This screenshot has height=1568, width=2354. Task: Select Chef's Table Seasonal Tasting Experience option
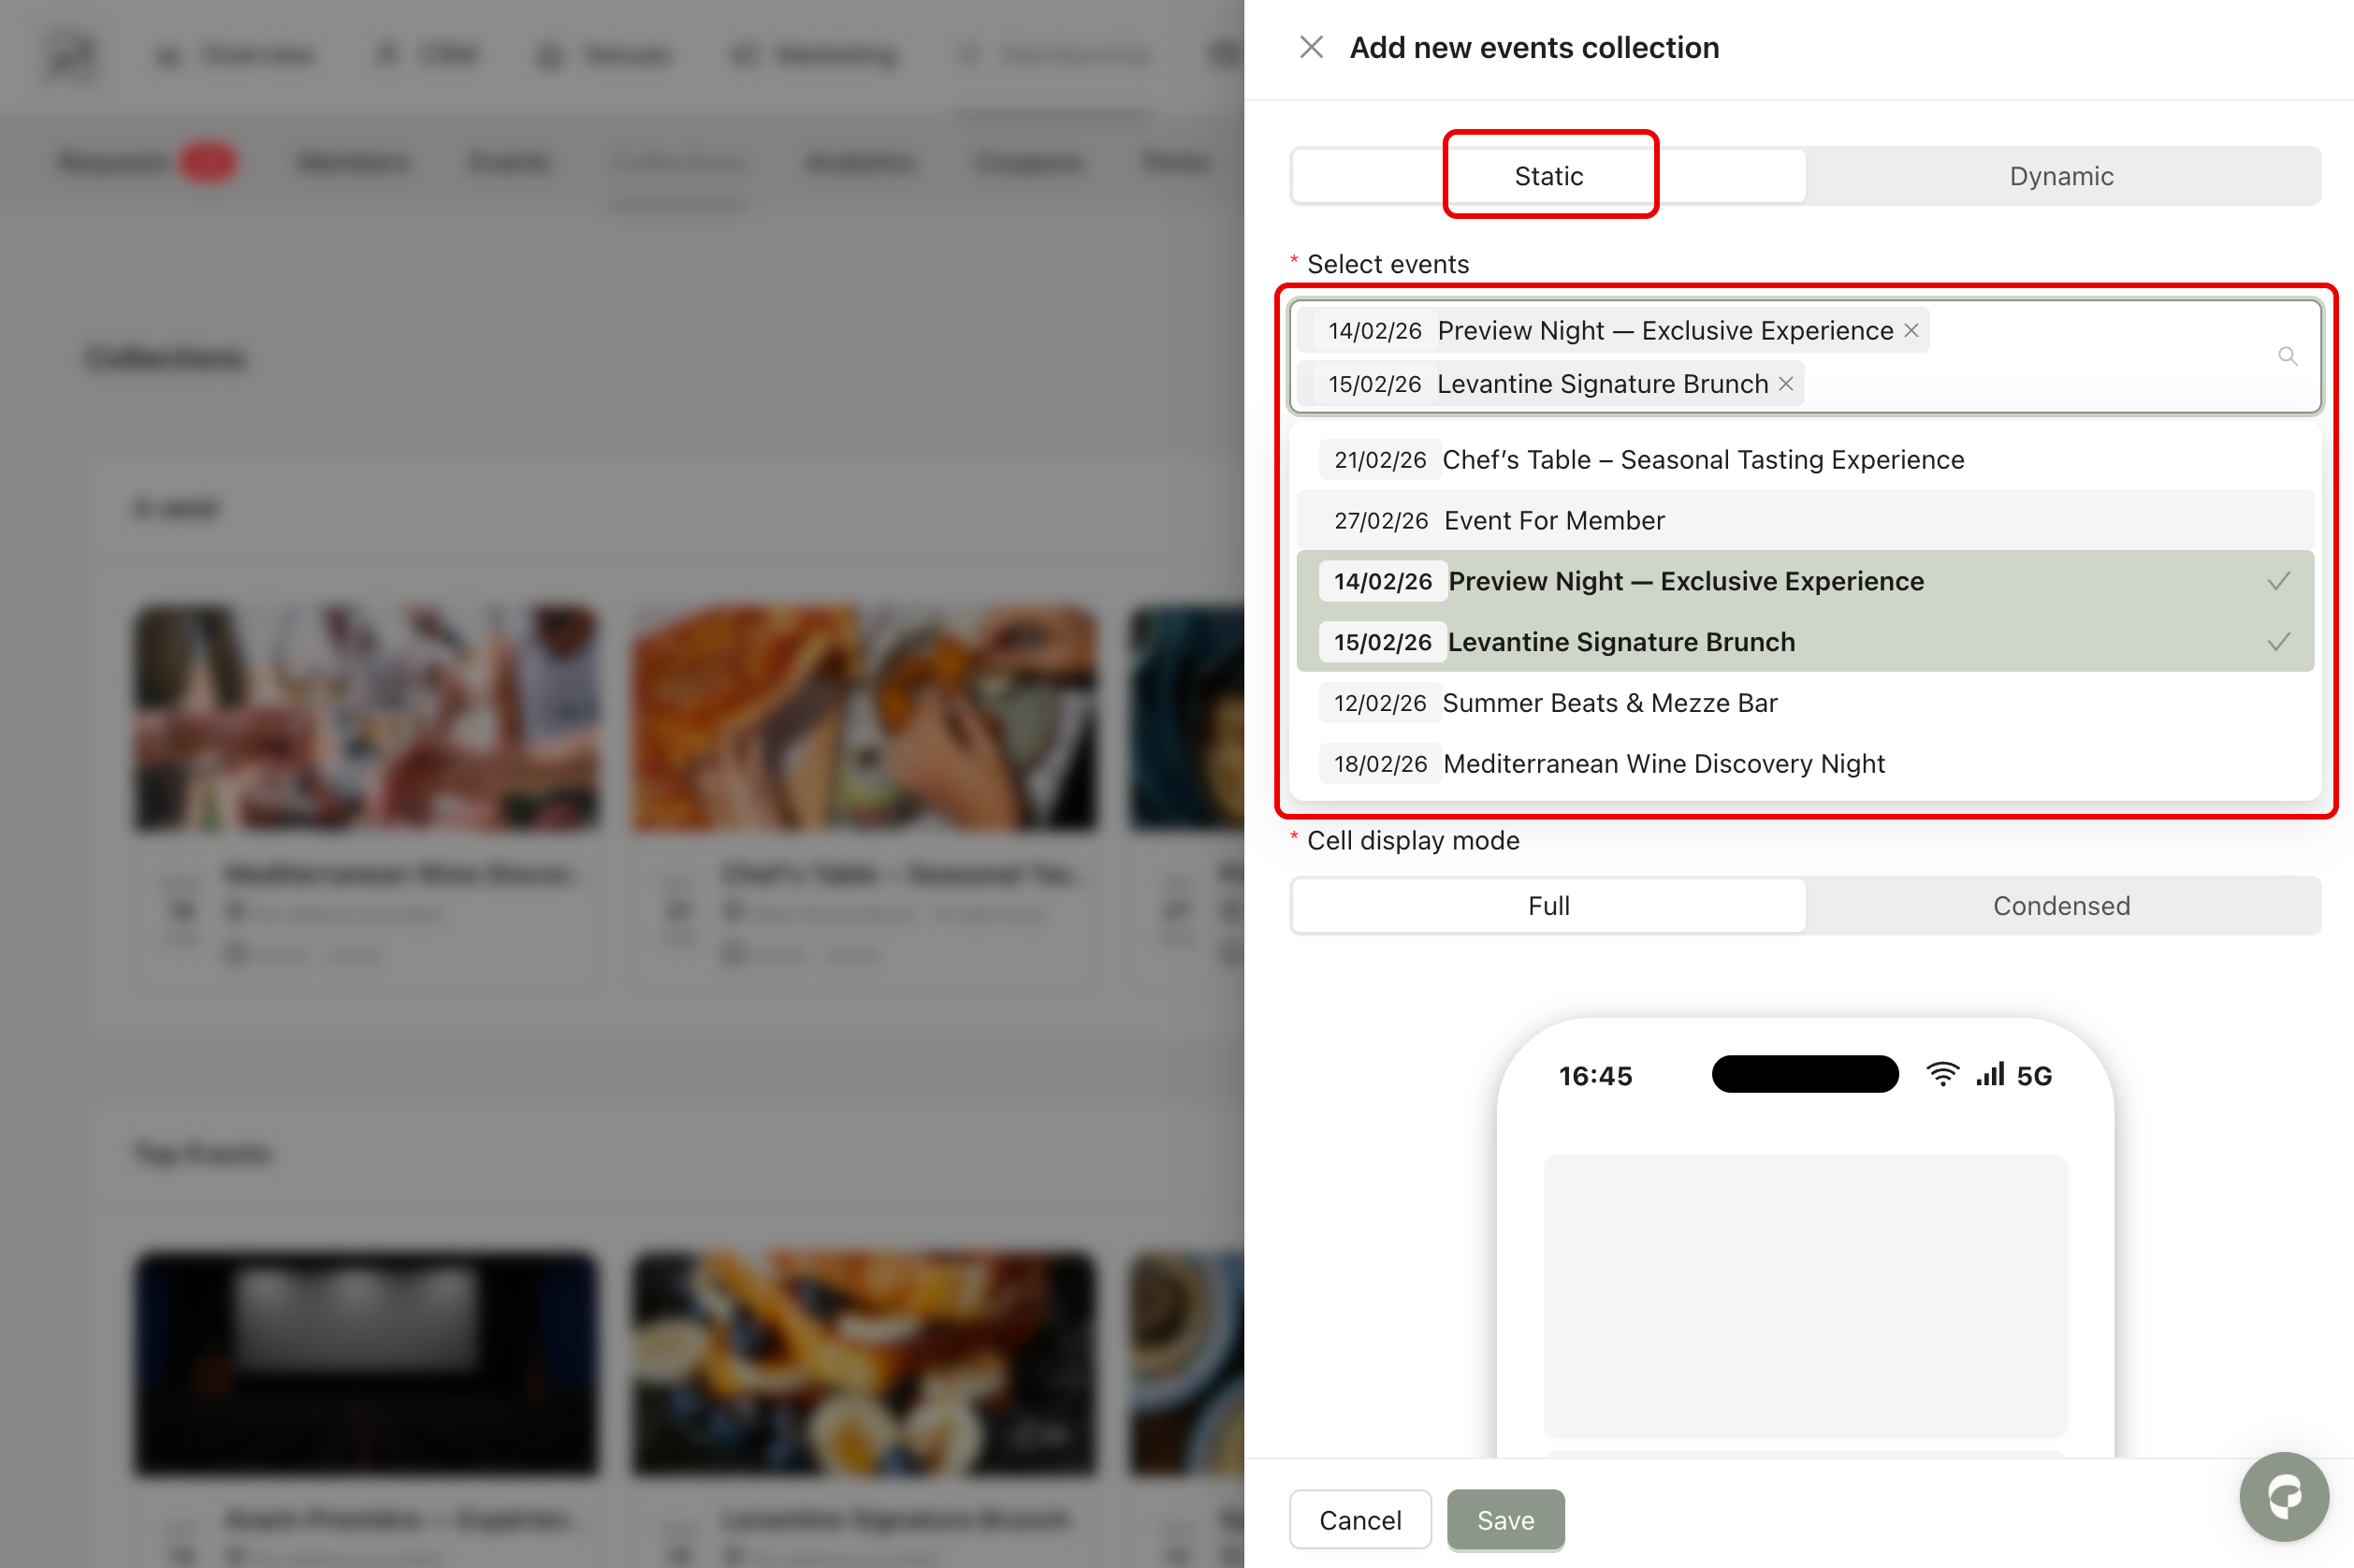[x=1702, y=460]
